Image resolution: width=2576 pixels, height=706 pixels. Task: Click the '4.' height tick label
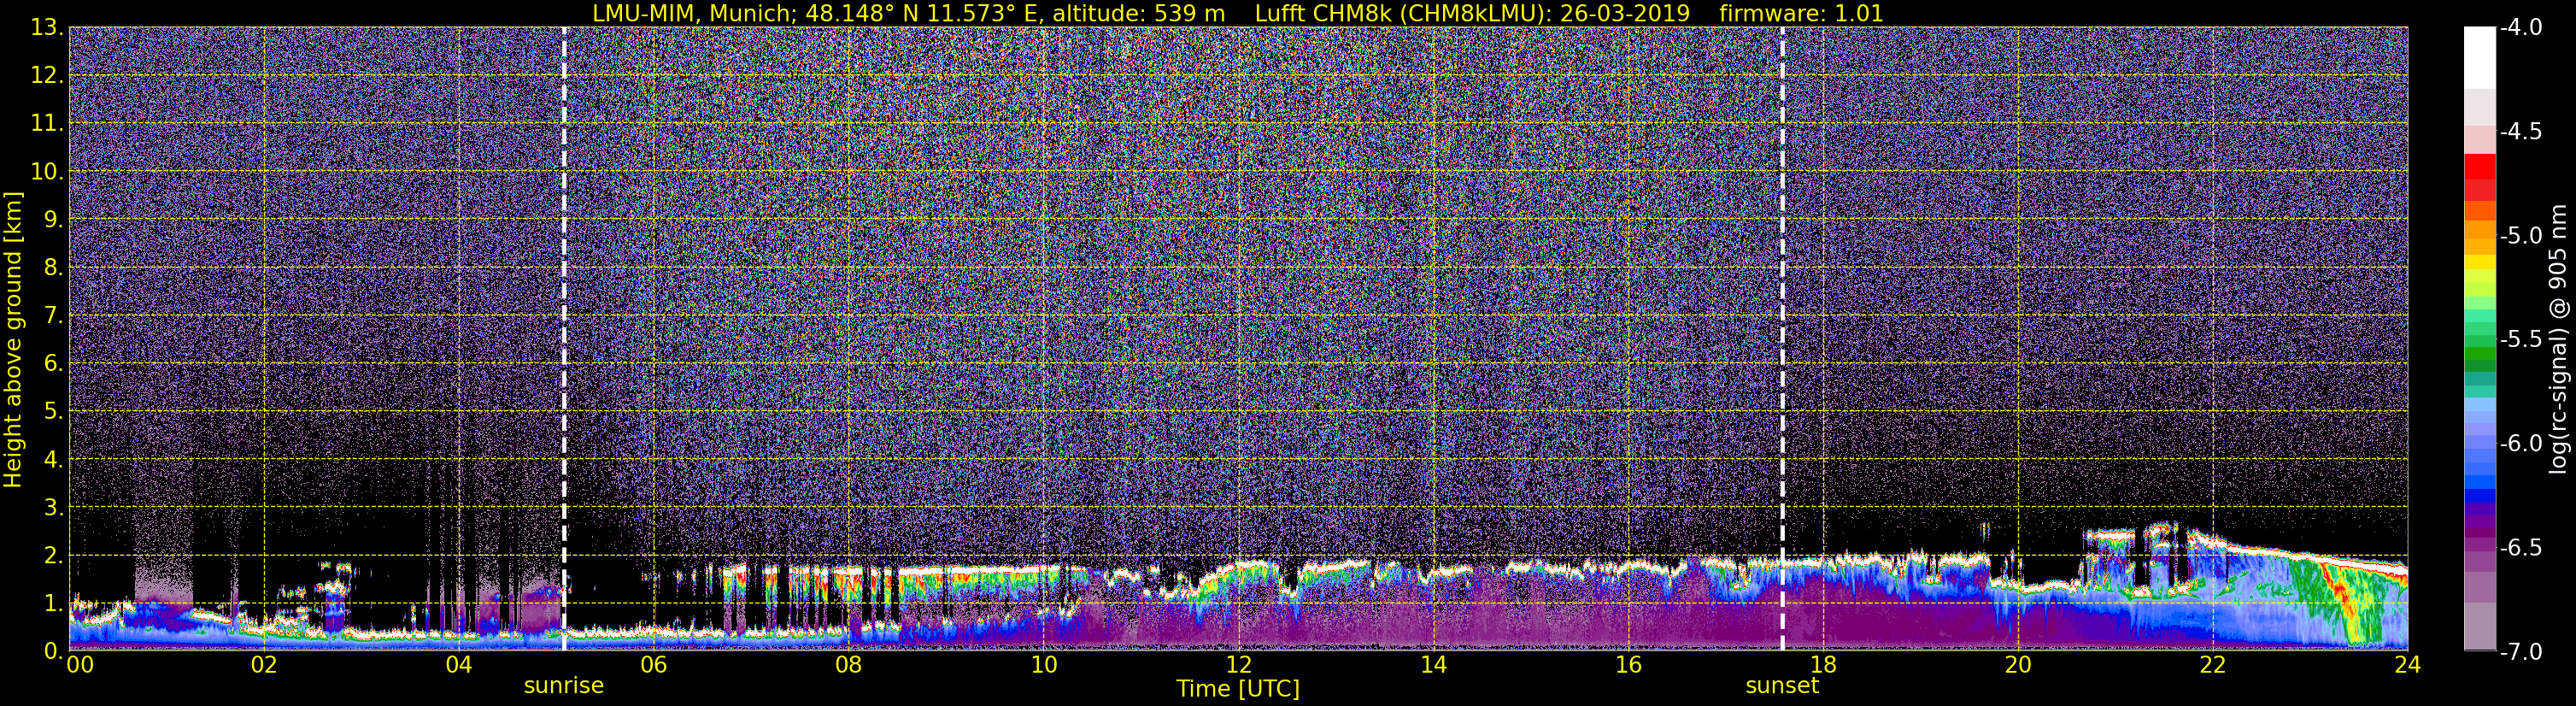(54, 459)
